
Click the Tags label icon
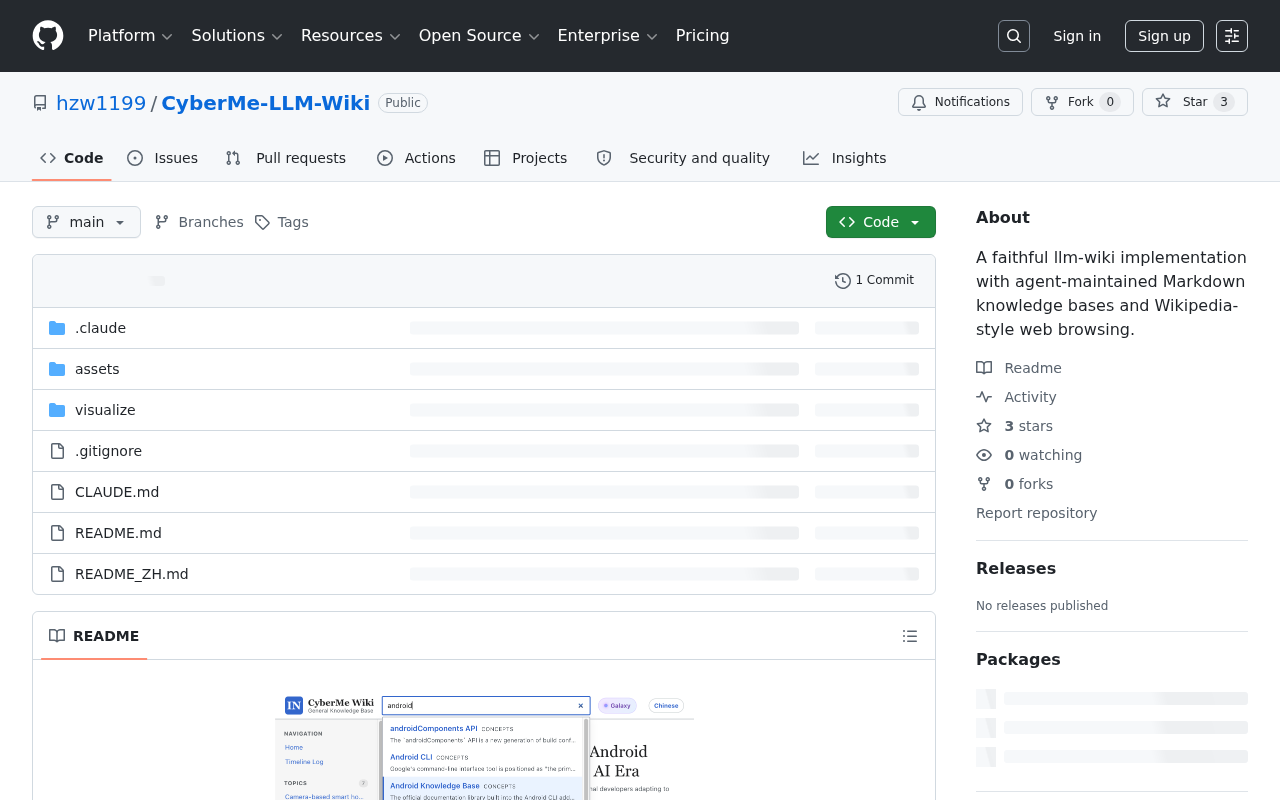pyautogui.click(x=262, y=222)
